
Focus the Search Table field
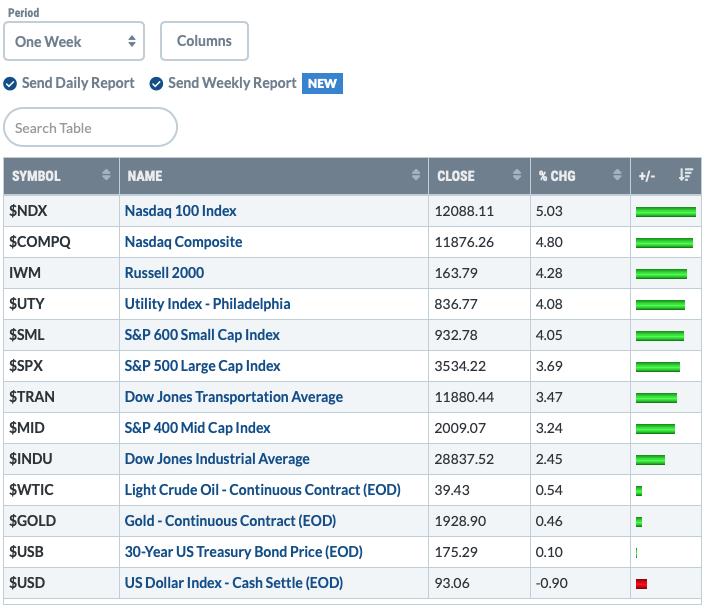tap(90, 127)
